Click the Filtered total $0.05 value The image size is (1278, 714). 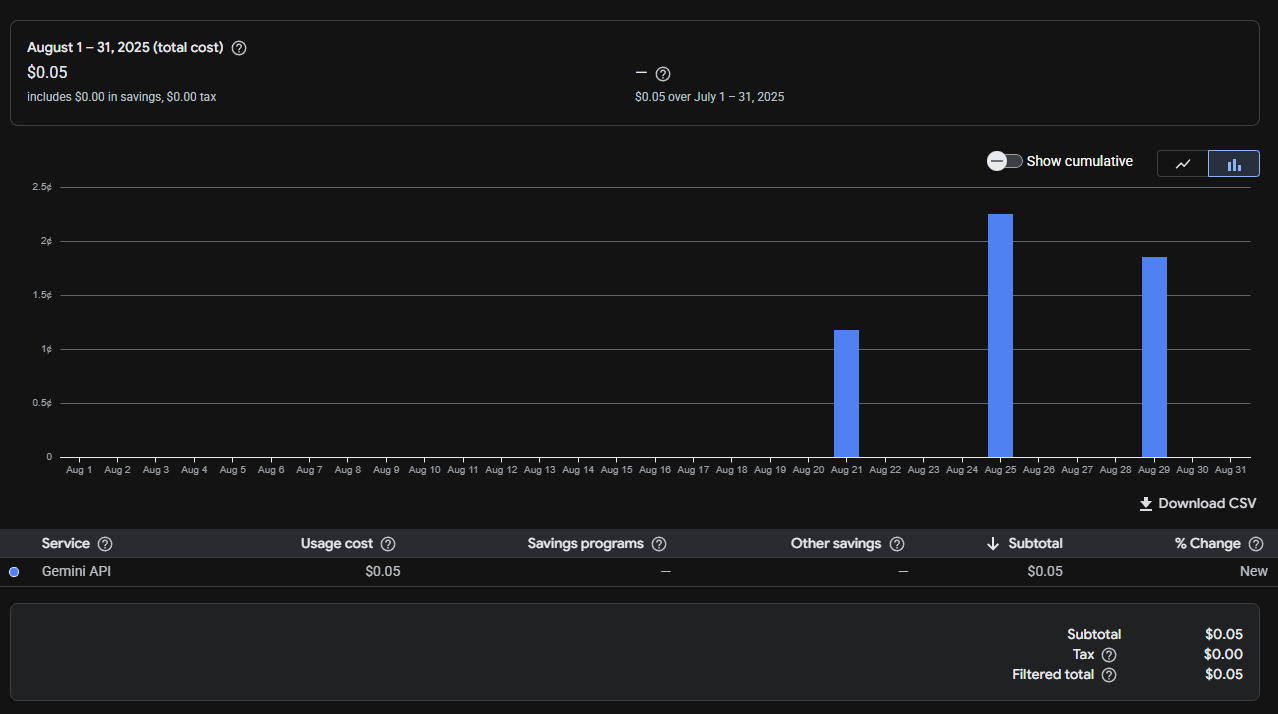pyautogui.click(x=1224, y=675)
